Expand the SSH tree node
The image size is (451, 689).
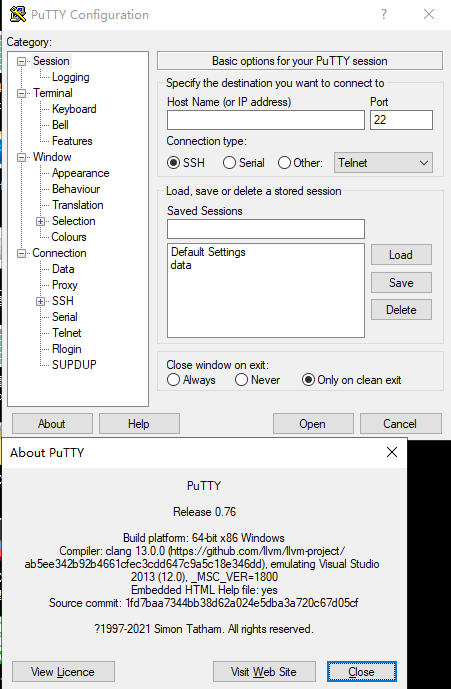tap(40, 301)
